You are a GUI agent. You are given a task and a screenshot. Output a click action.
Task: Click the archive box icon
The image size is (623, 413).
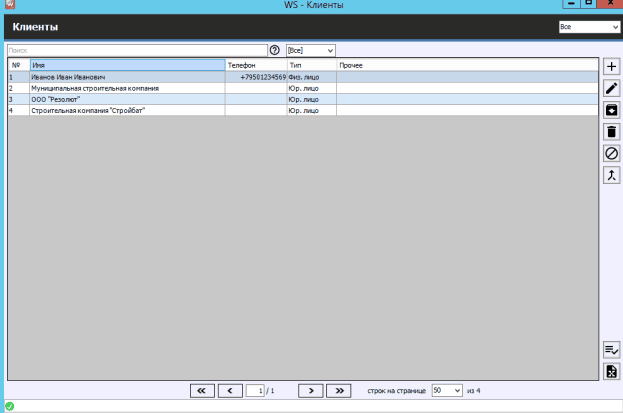[611, 110]
